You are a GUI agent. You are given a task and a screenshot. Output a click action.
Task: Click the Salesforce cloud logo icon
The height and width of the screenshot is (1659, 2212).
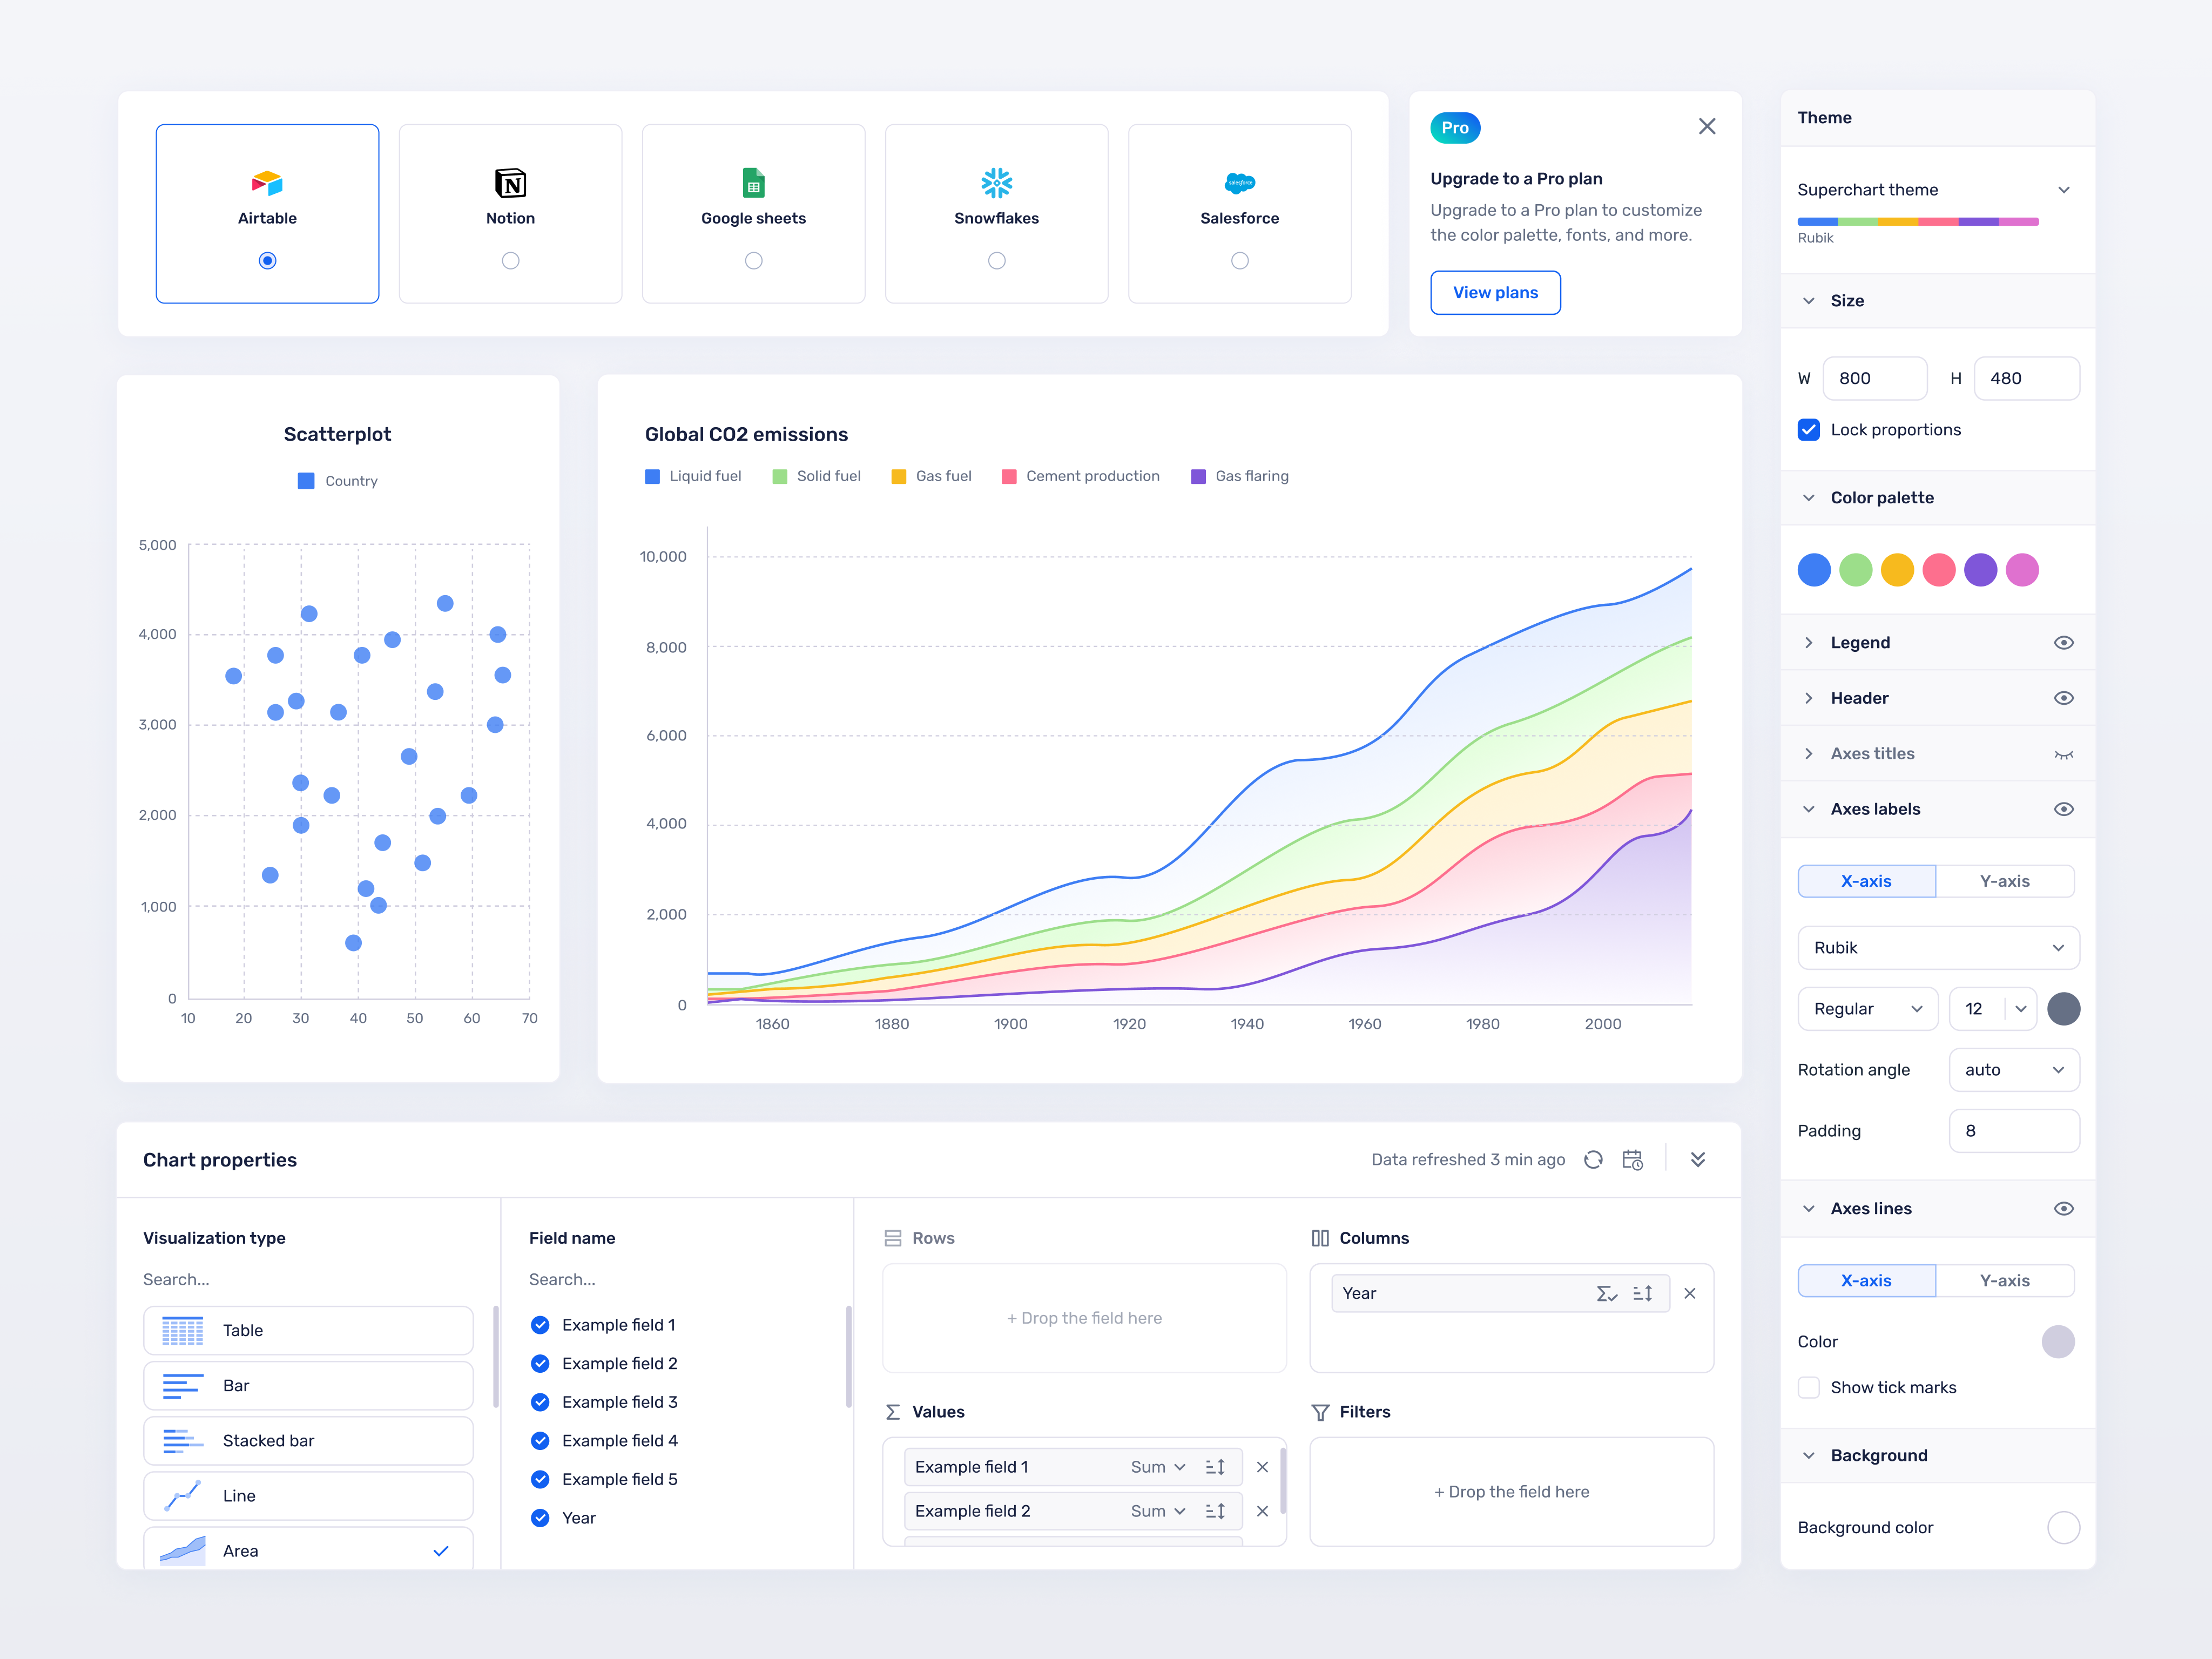tap(1239, 183)
